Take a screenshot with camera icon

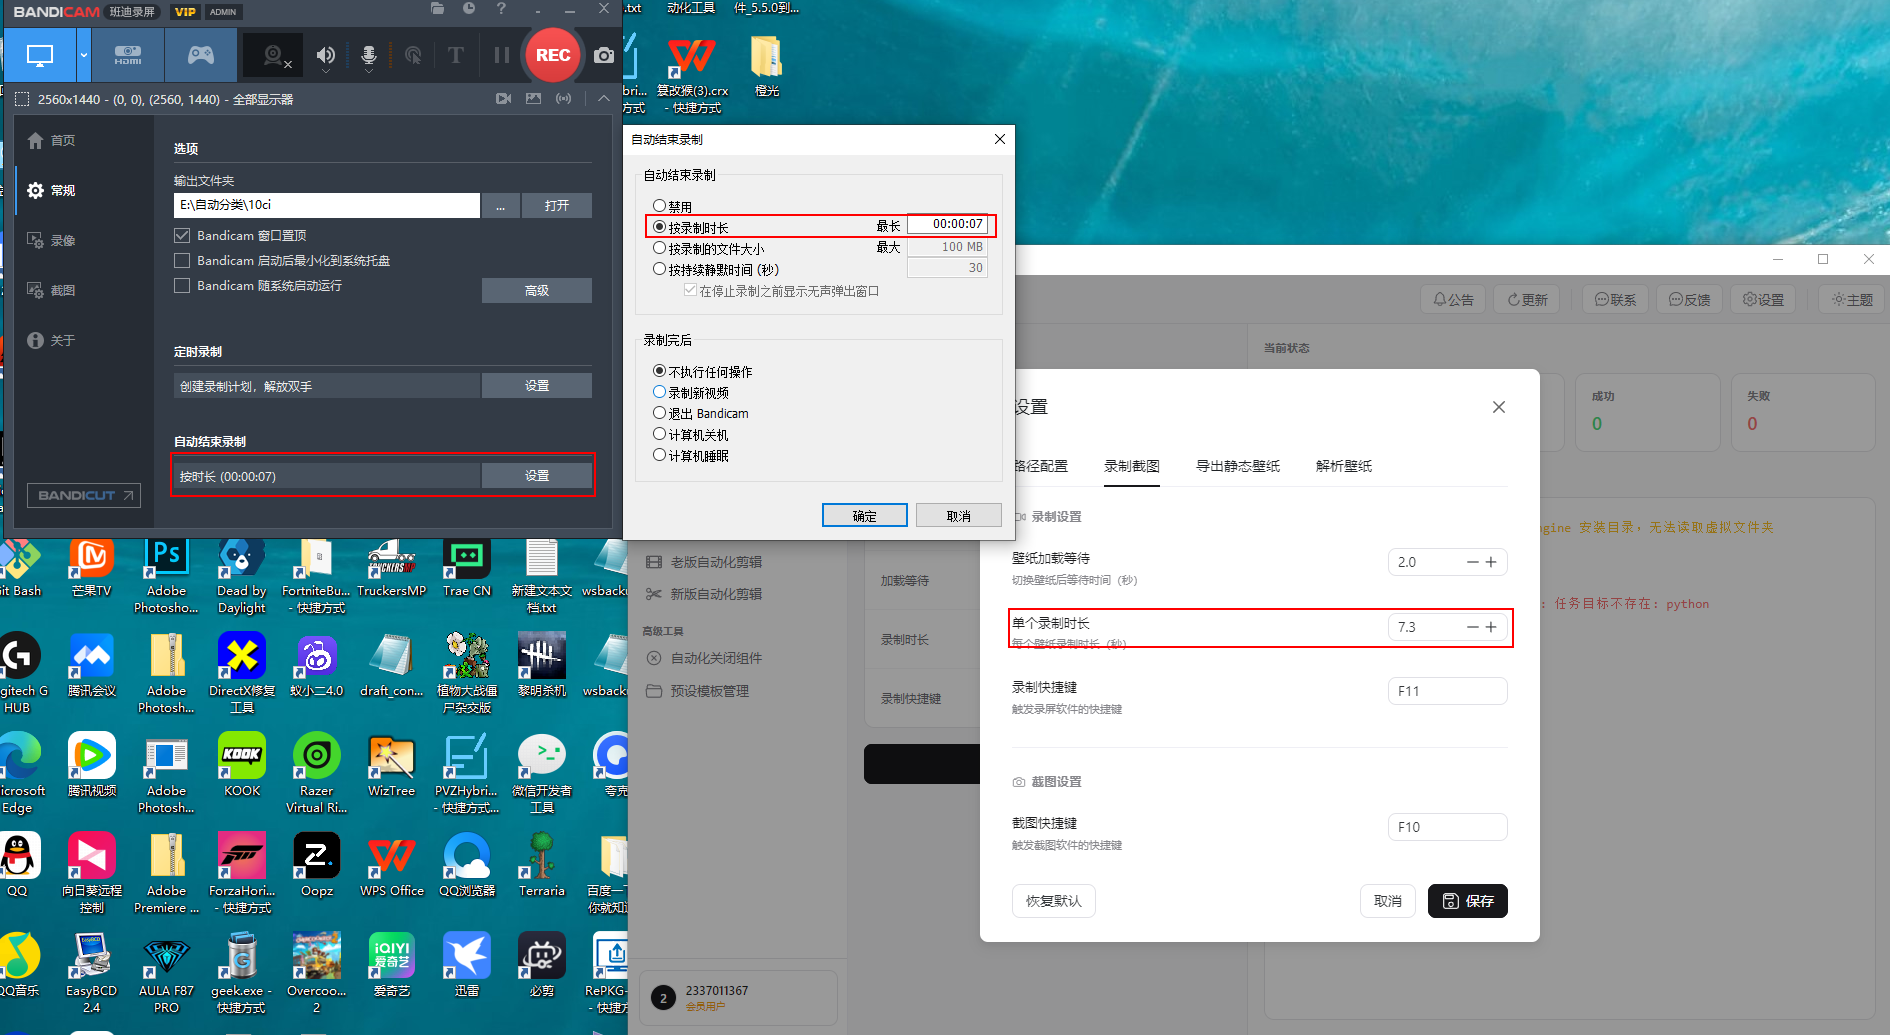pos(604,55)
